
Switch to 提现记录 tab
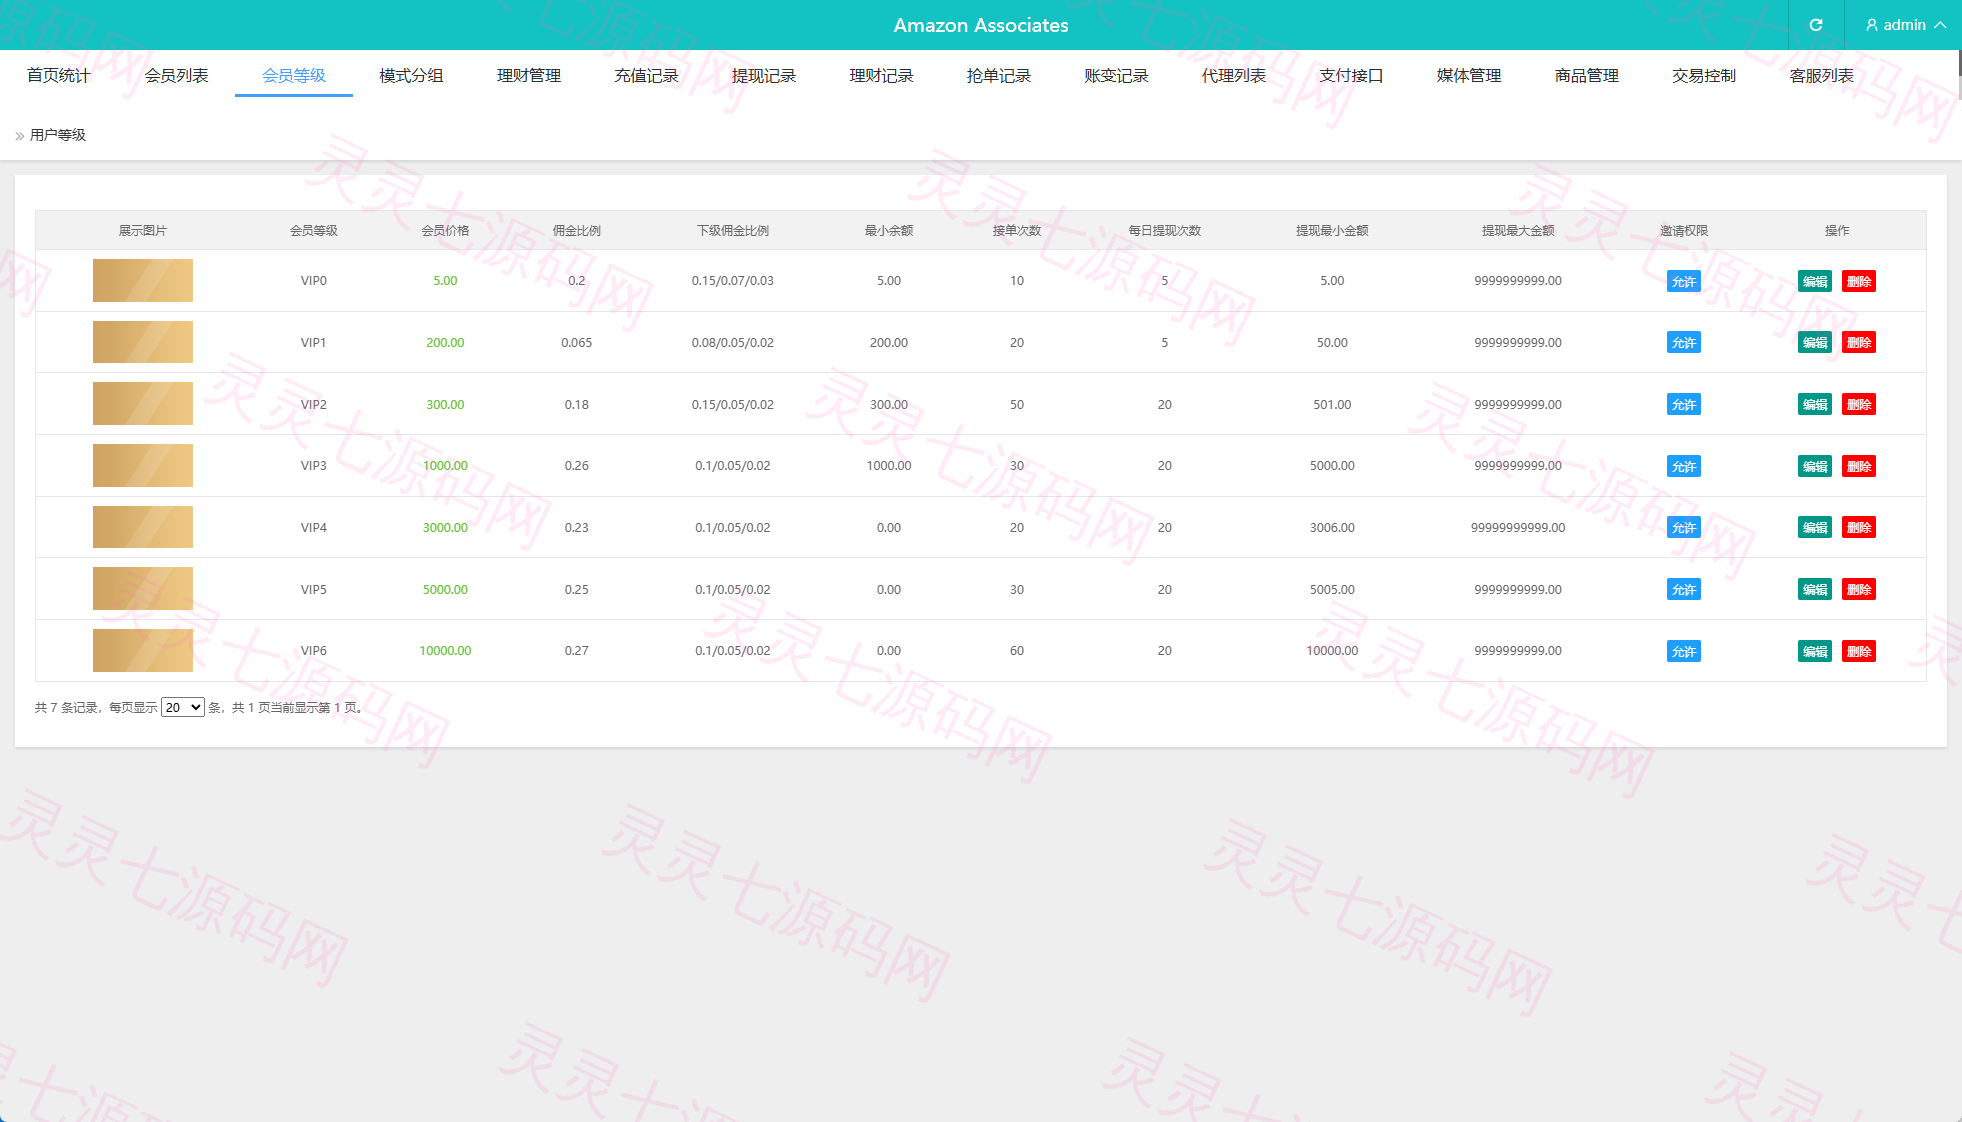pyautogui.click(x=764, y=75)
